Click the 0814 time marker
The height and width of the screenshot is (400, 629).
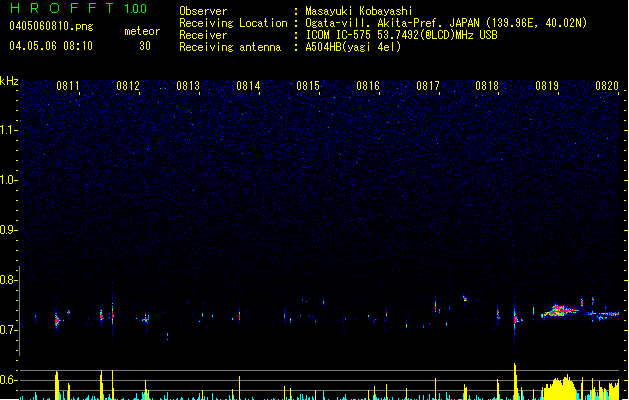click(248, 86)
